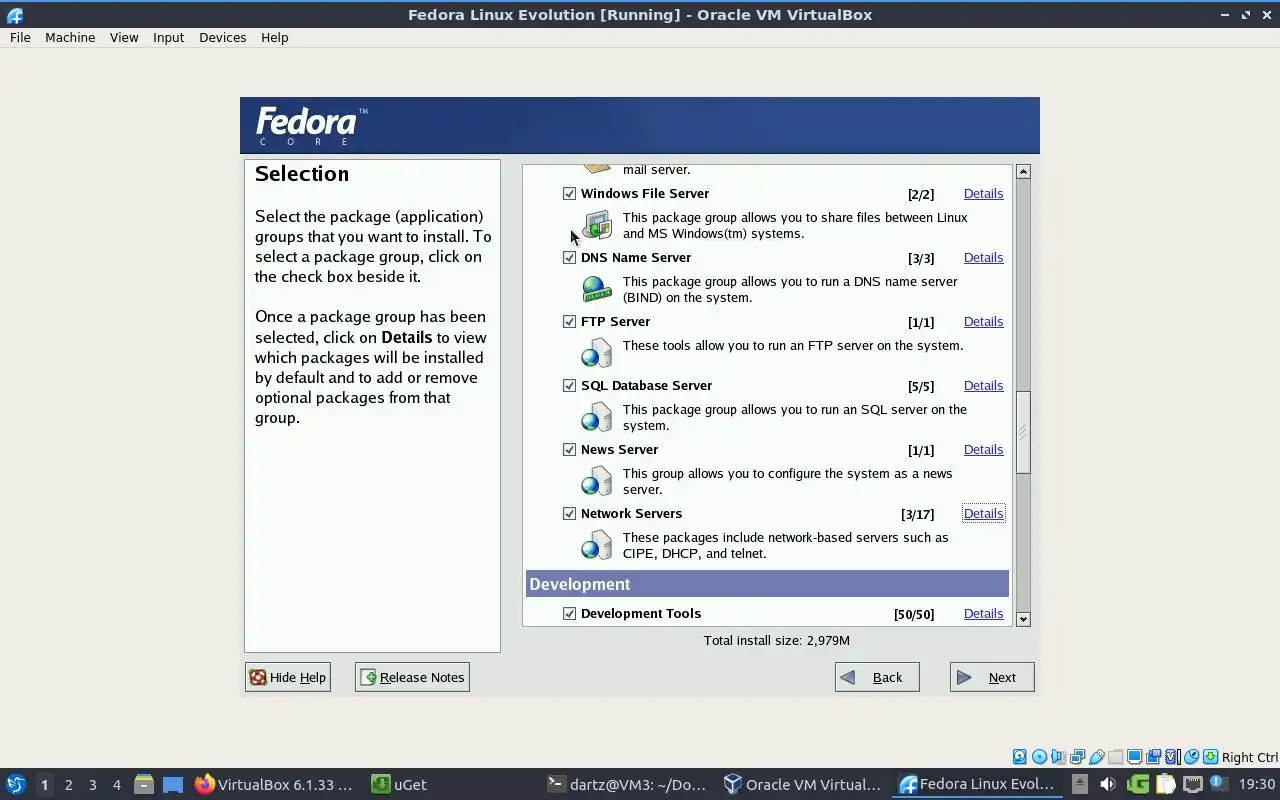
Task: Click the show desktop icon in taskbar
Action: pyautogui.click(x=173, y=785)
